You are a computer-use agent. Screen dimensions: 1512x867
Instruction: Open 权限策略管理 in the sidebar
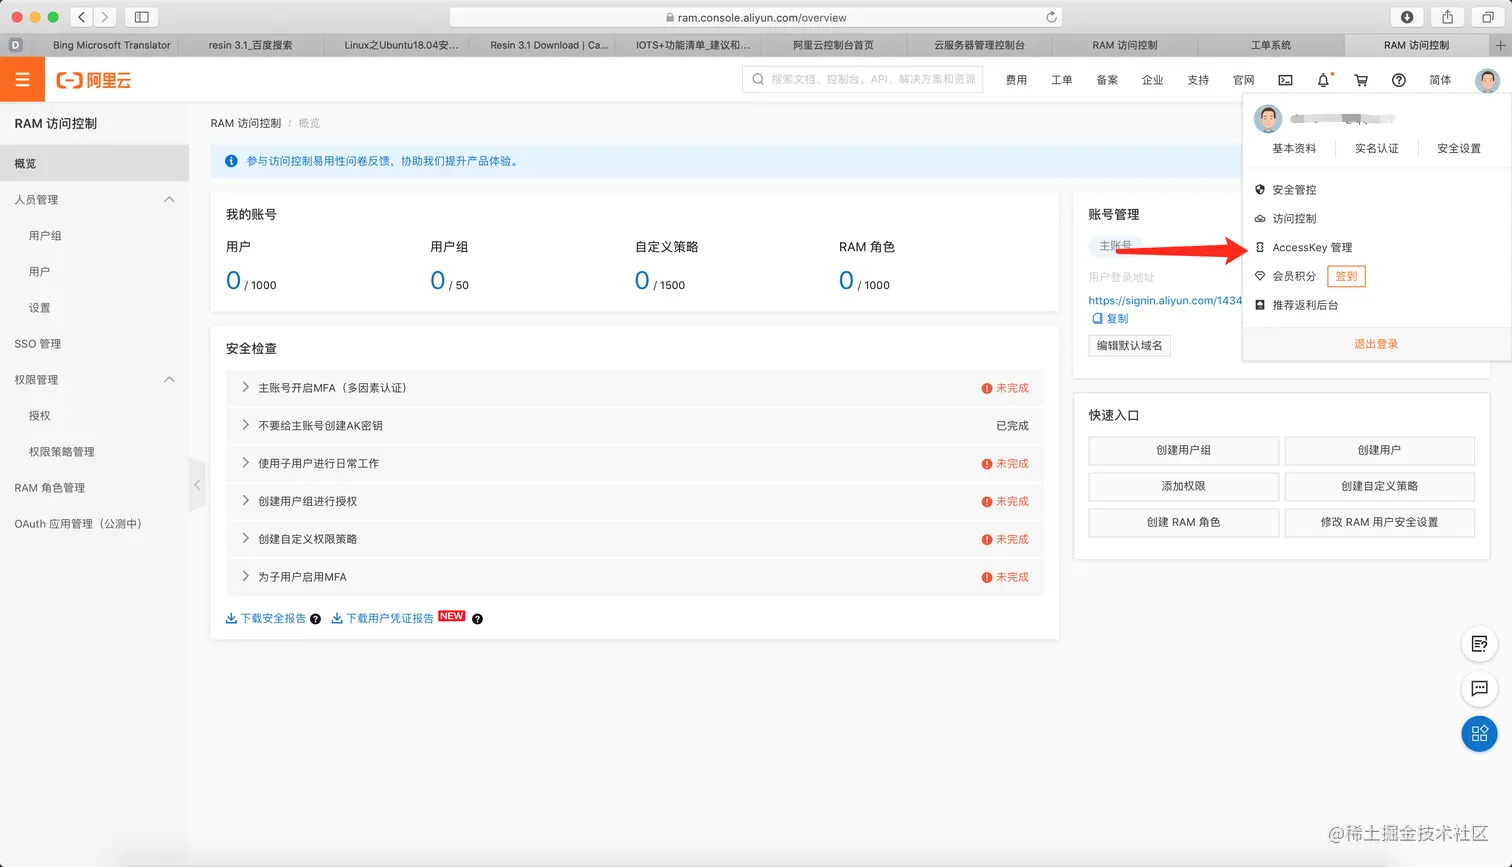(62, 452)
